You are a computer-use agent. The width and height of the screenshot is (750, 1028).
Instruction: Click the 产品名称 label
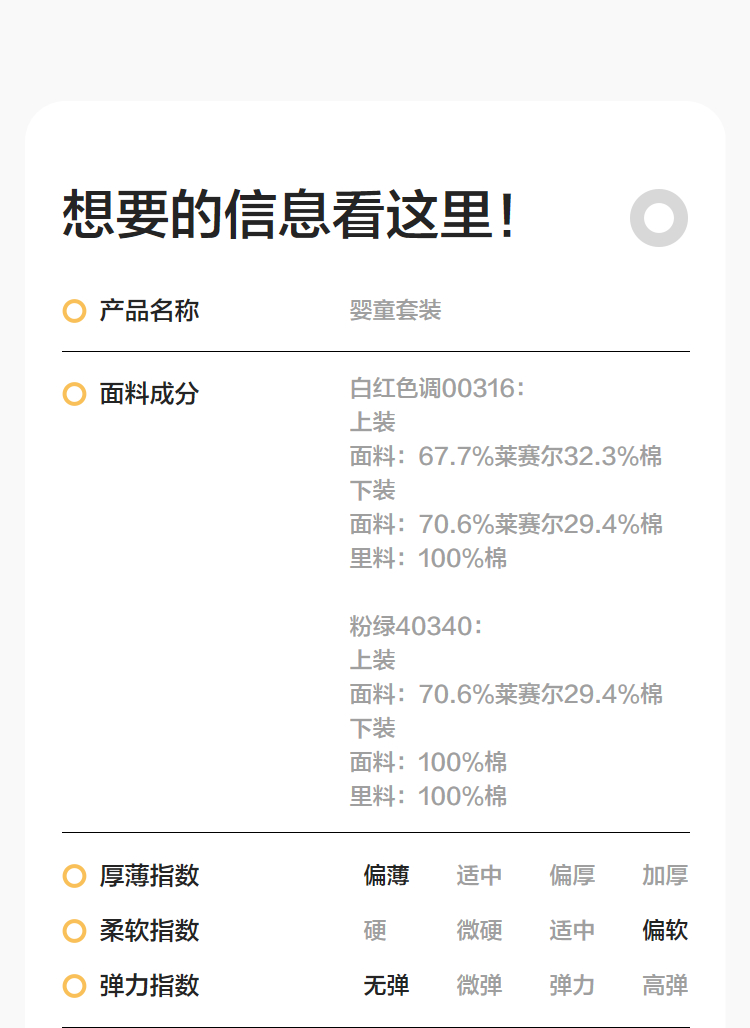tap(149, 311)
